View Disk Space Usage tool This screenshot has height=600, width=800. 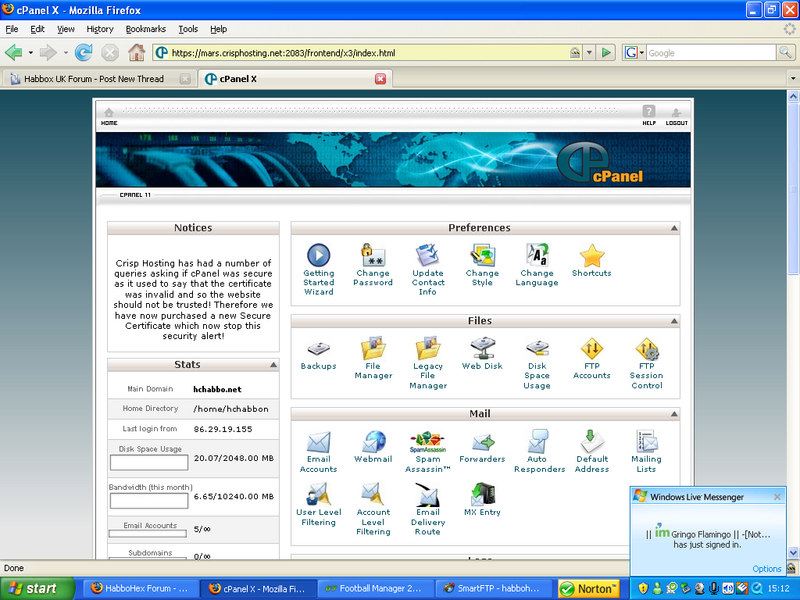537,363
